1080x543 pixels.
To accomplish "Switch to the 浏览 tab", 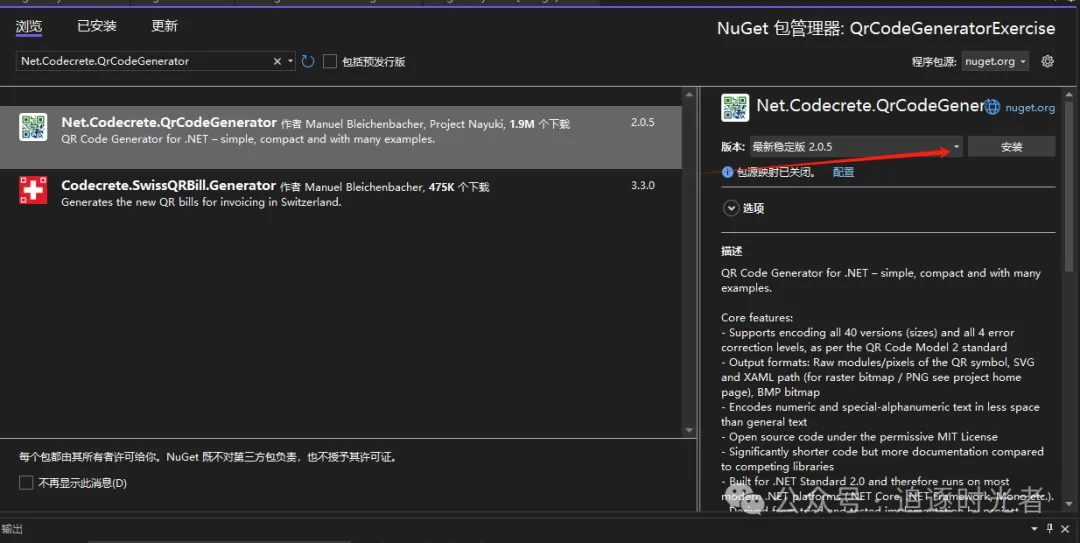I will (29, 26).
